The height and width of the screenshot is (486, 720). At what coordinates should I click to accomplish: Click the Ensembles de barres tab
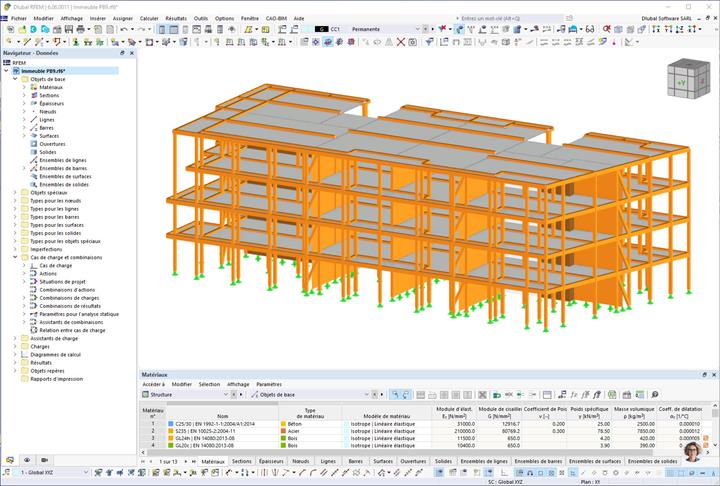point(538,461)
